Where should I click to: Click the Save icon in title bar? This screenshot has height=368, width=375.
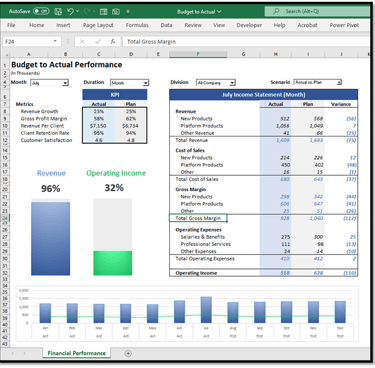tap(58, 12)
